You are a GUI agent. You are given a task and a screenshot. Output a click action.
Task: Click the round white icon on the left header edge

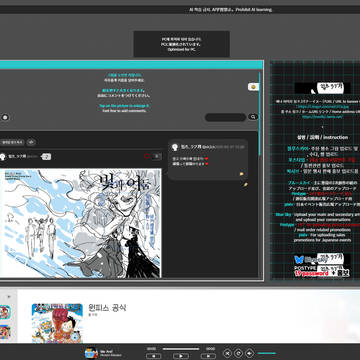(x=5, y=117)
